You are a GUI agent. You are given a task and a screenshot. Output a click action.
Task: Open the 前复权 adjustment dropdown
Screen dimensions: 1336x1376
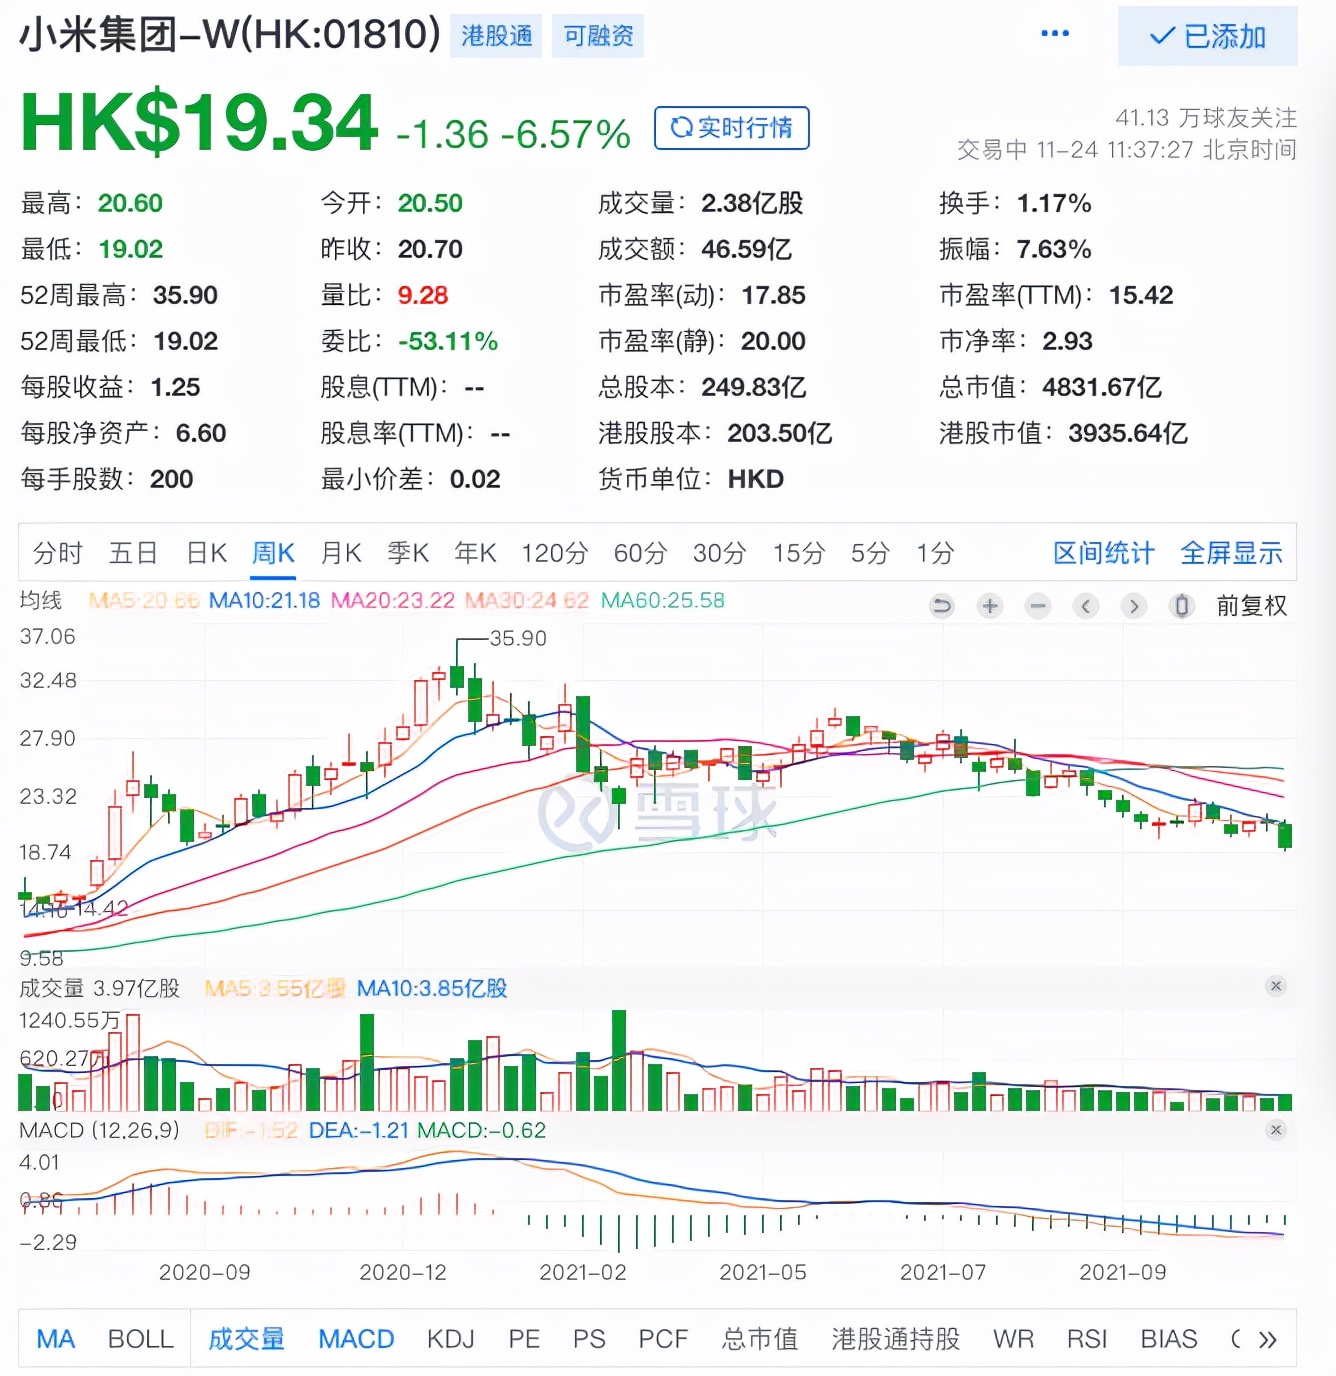click(1251, 606)
